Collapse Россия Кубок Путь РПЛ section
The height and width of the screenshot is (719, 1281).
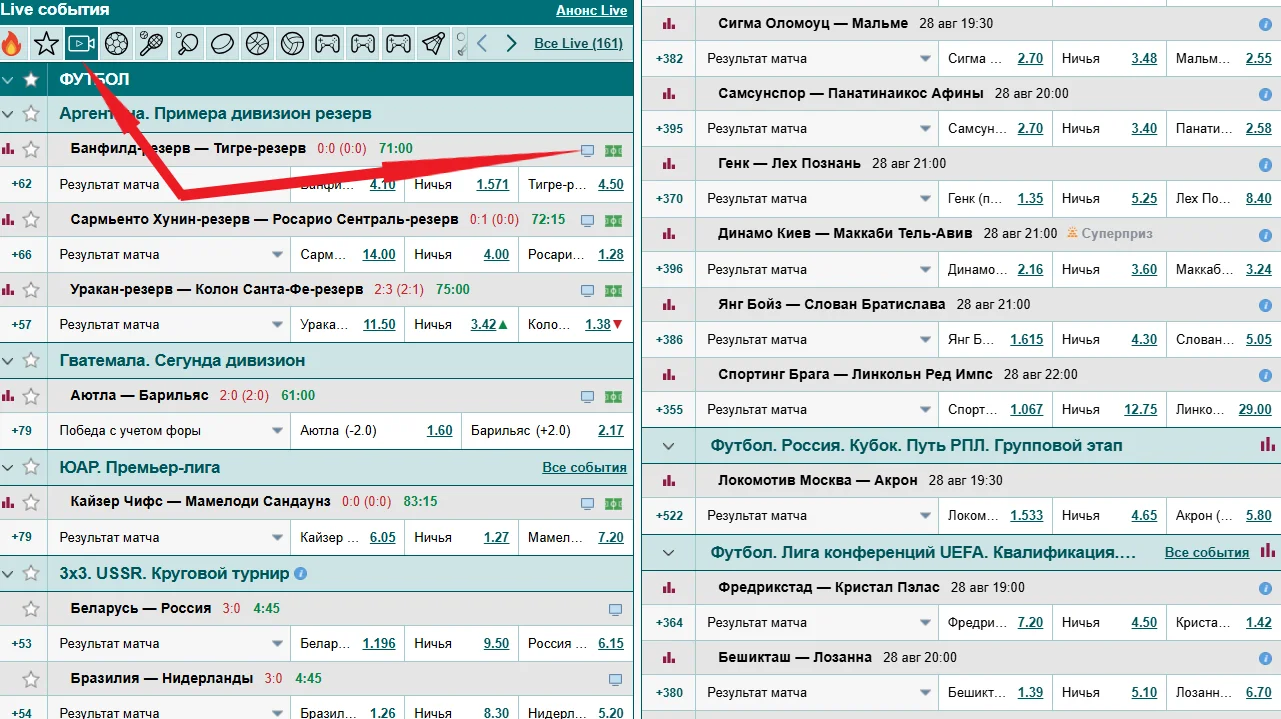[669, 446]
